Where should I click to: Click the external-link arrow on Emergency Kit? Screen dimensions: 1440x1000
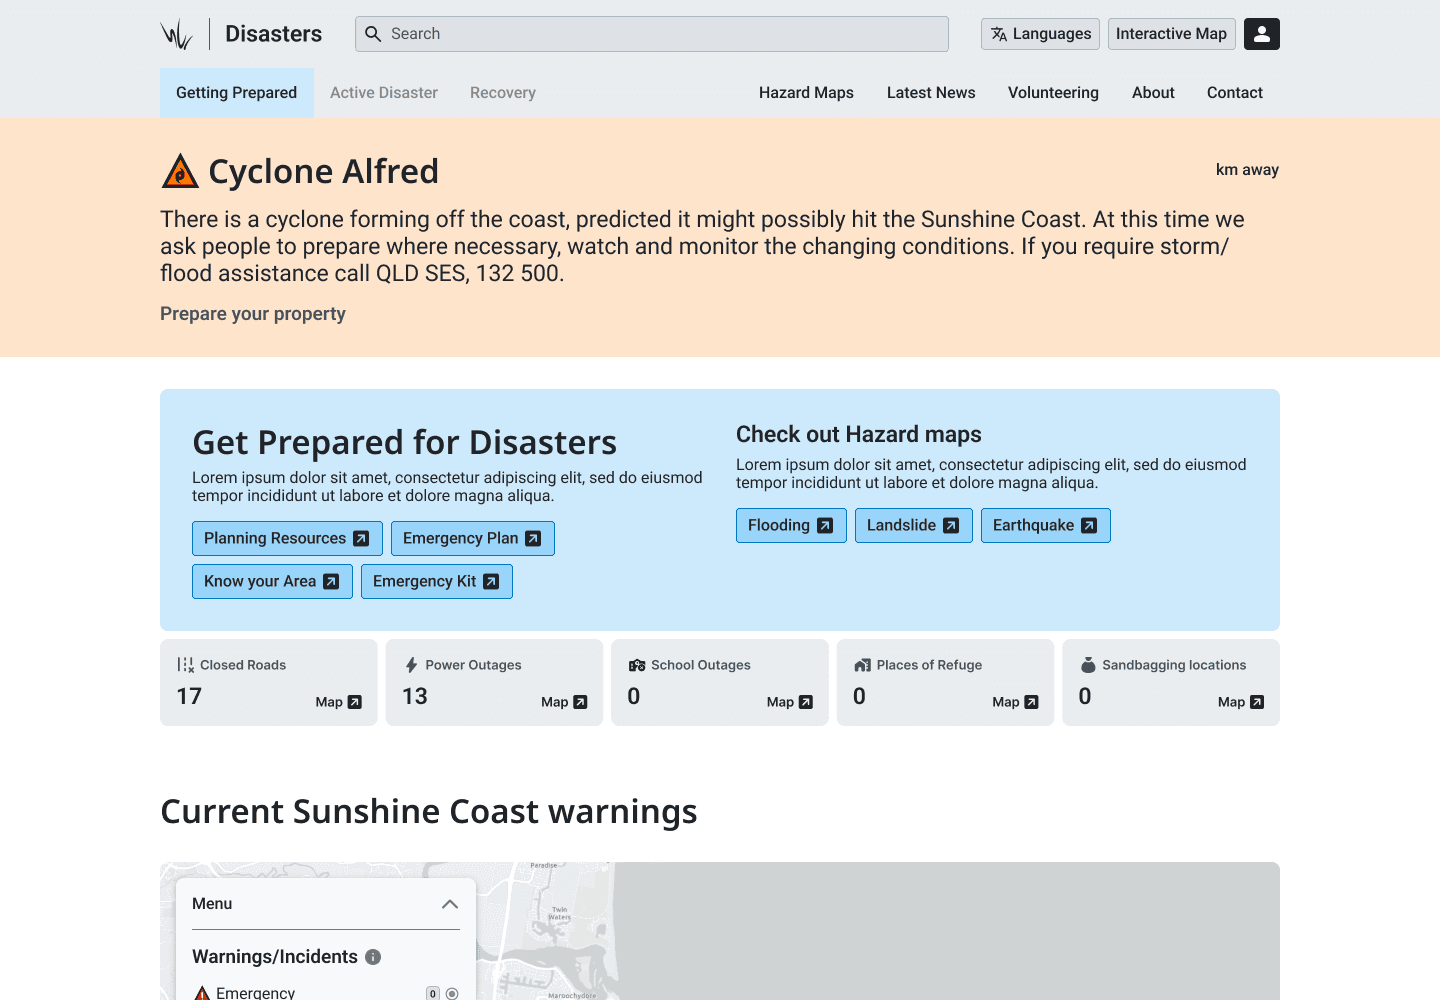pyautogui.click(x=491, y=581)
